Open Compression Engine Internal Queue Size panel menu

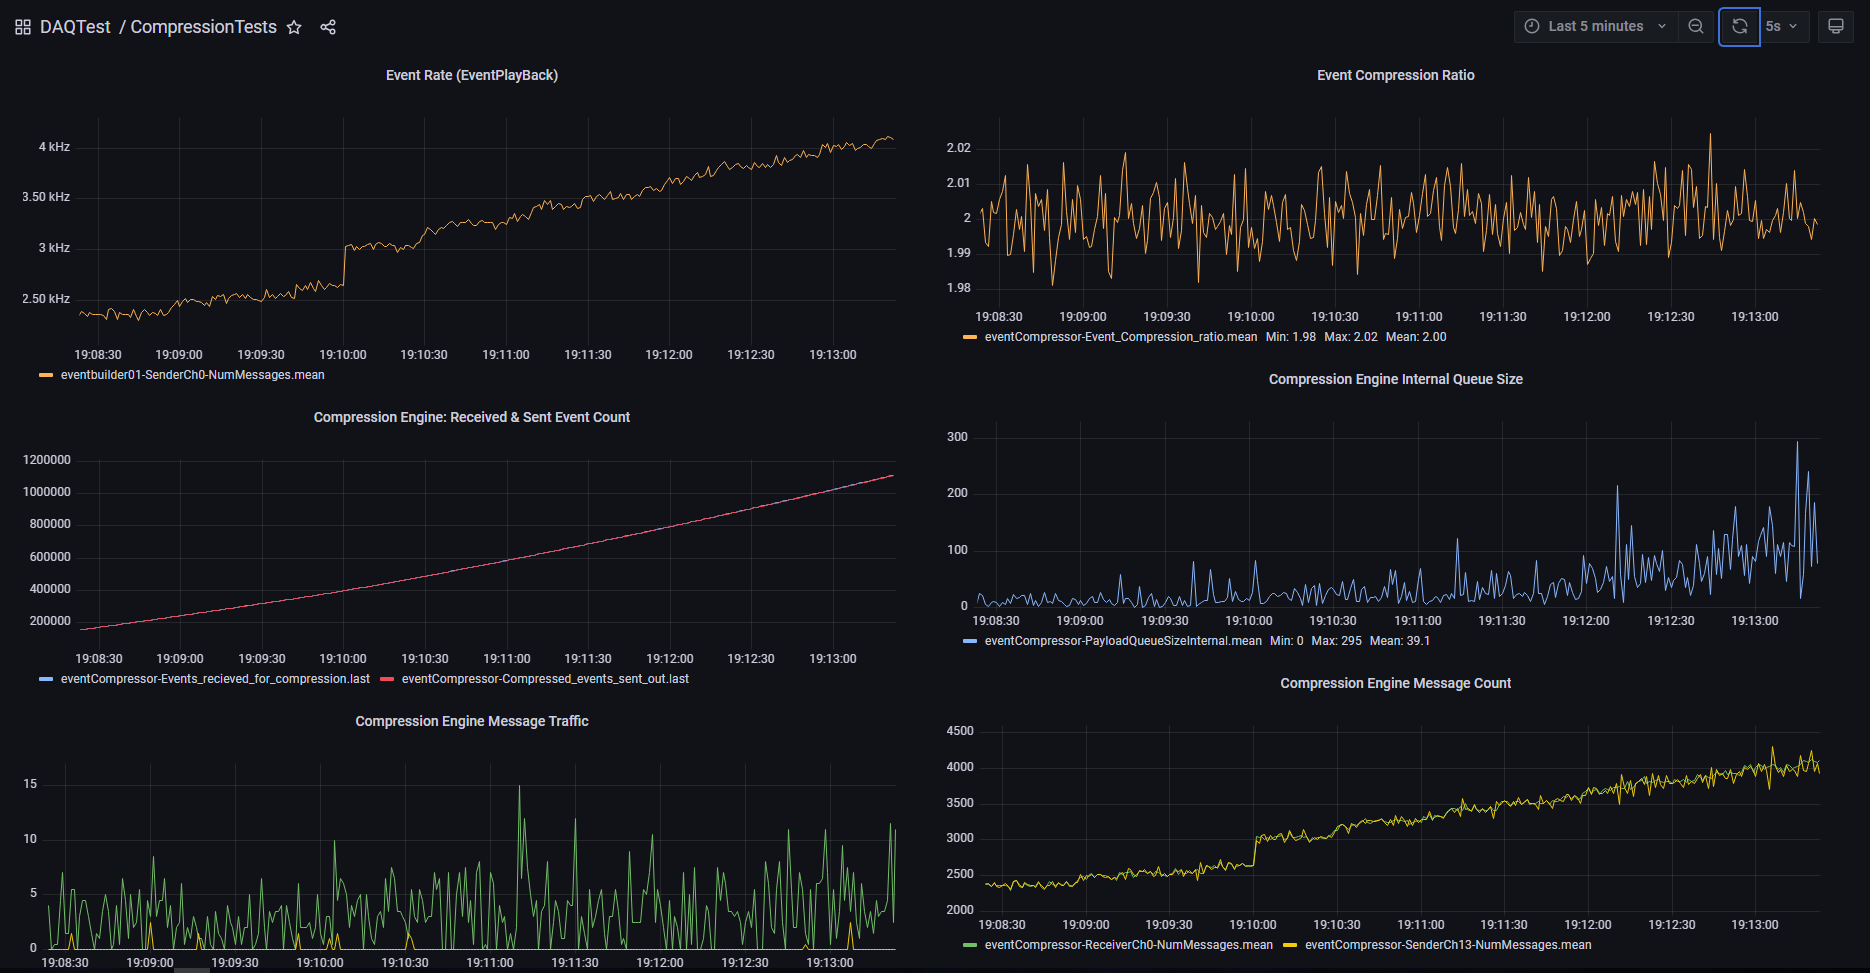pyautogui.click(x=1395, y=379)
